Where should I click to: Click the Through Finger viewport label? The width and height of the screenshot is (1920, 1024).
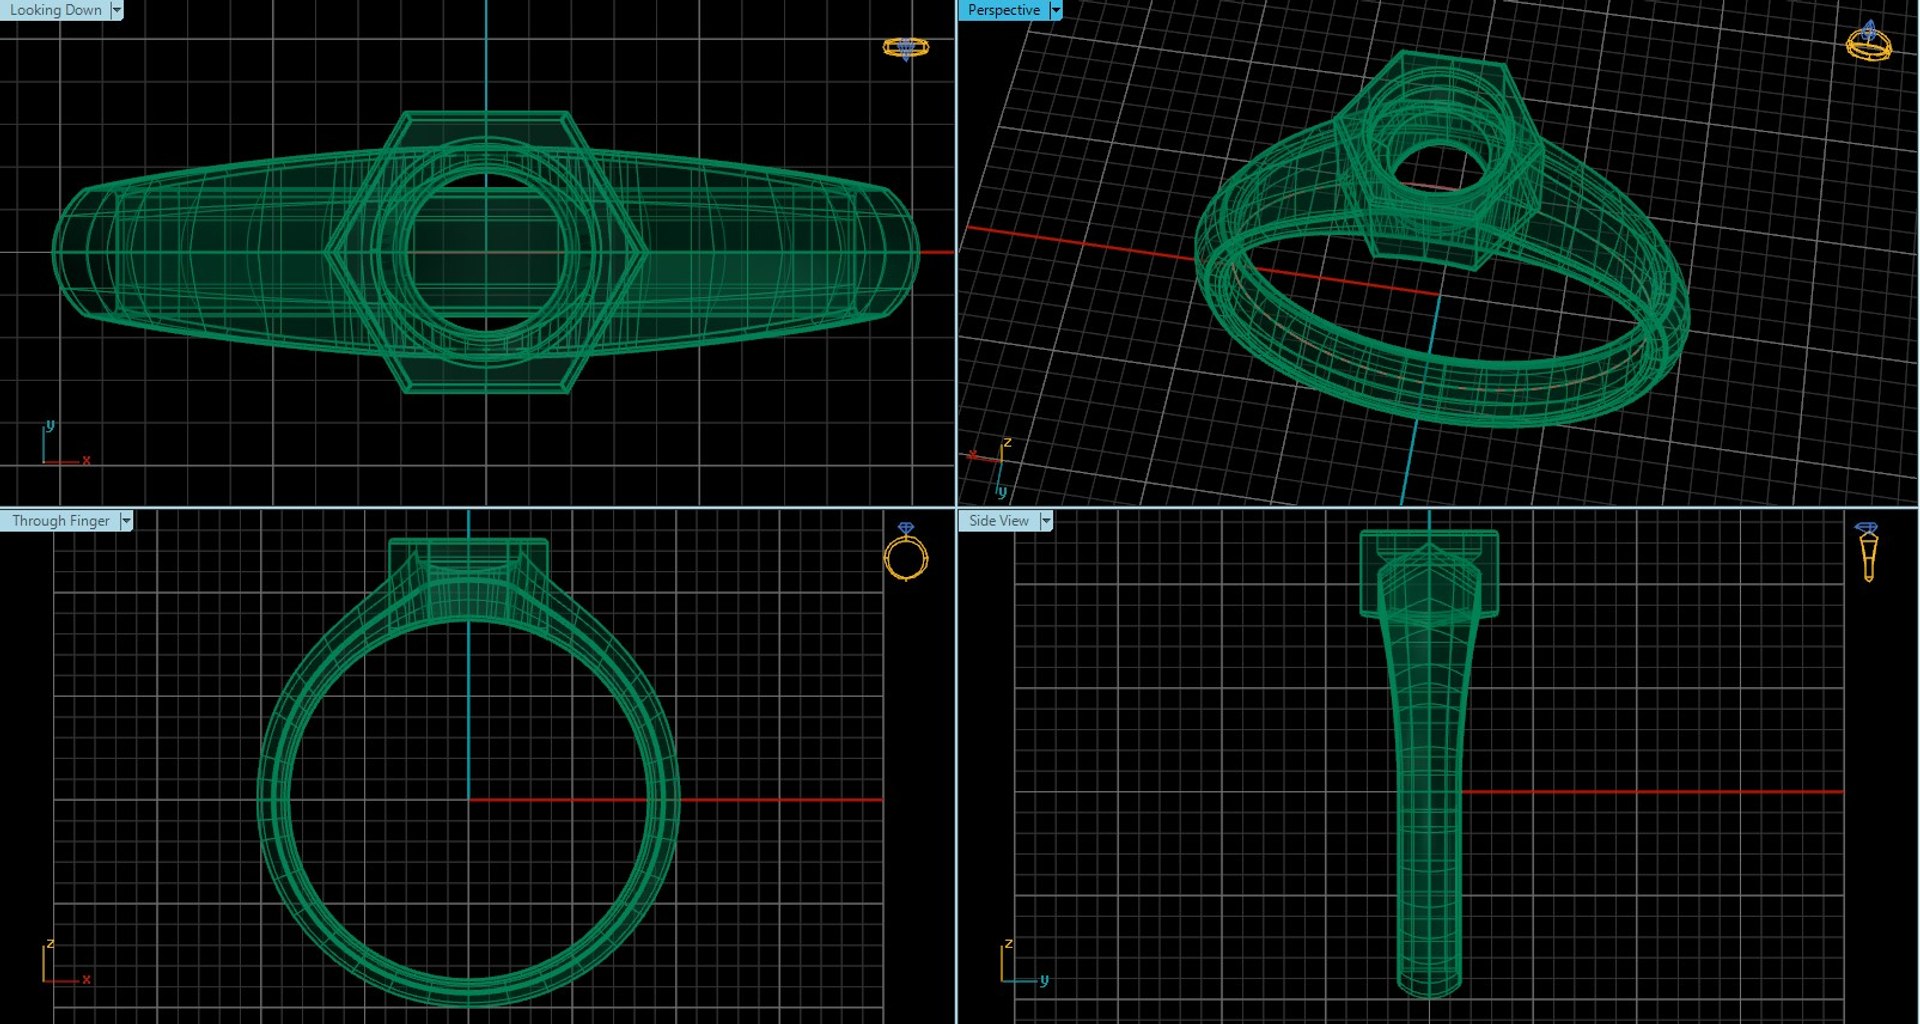click(60, 521)
